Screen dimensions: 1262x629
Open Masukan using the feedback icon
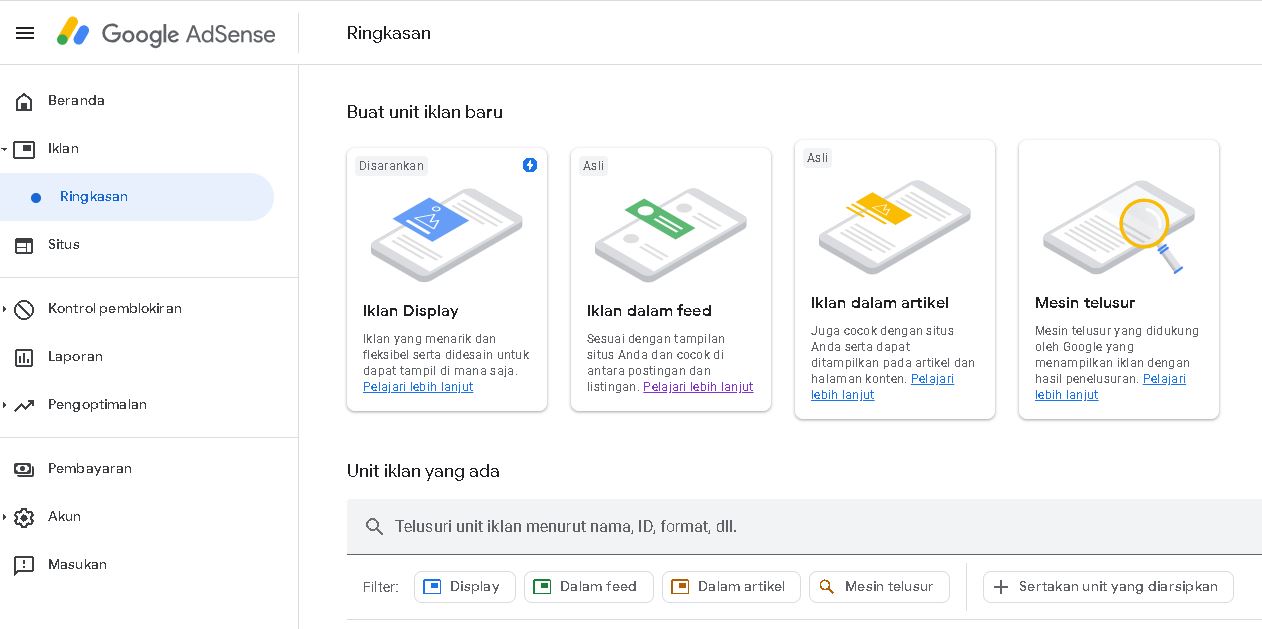click(25, 564)
